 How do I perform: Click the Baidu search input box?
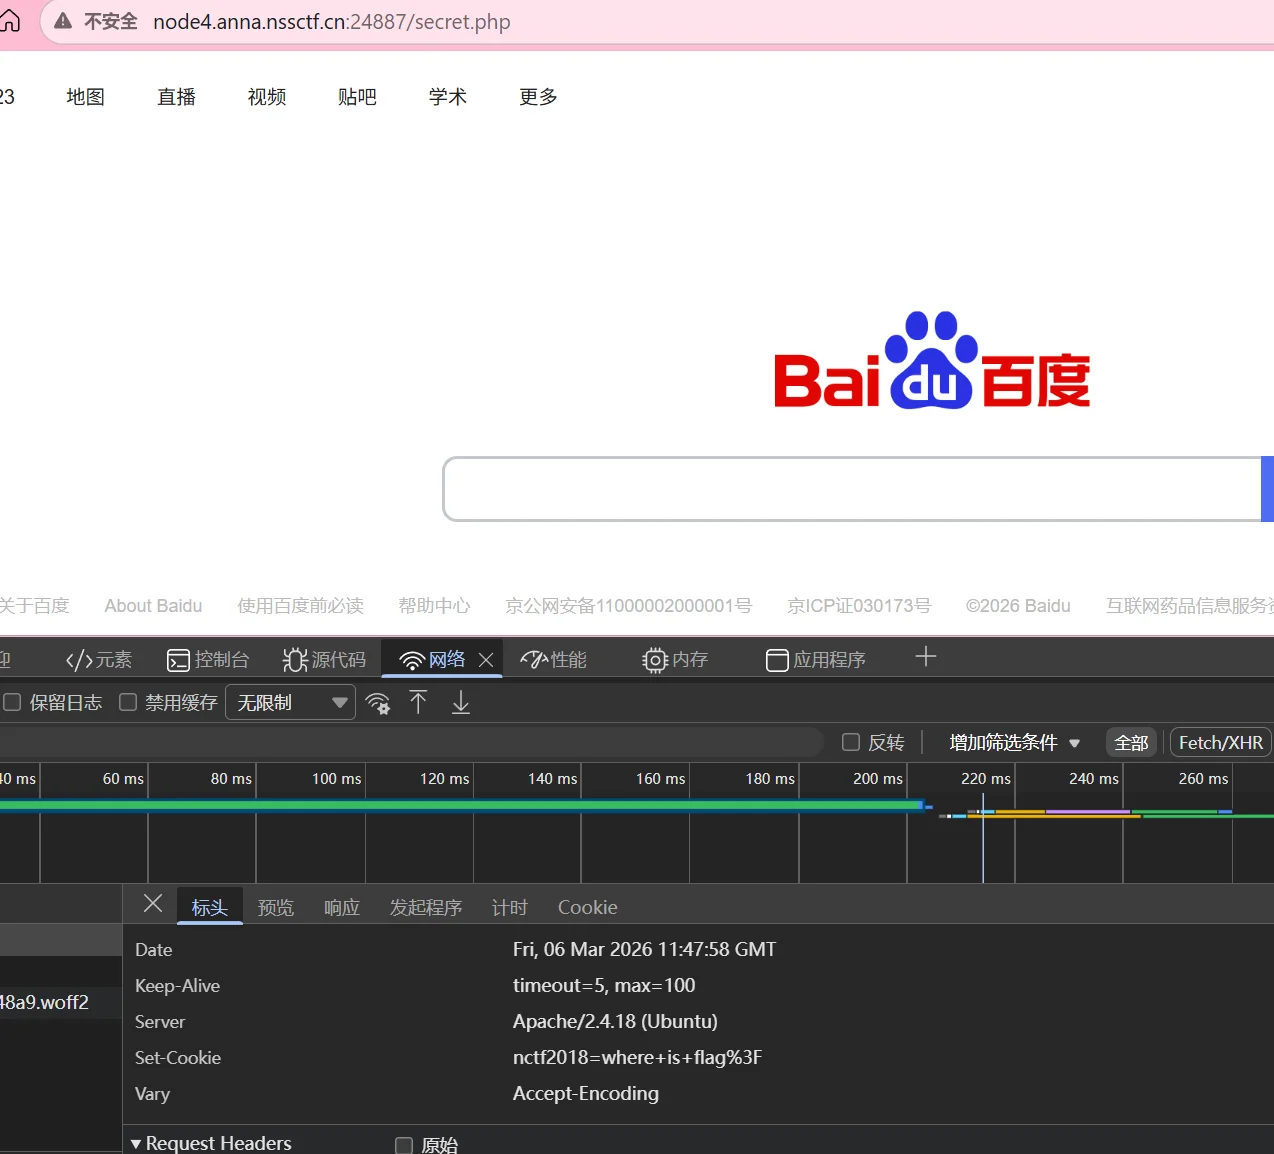850,490
